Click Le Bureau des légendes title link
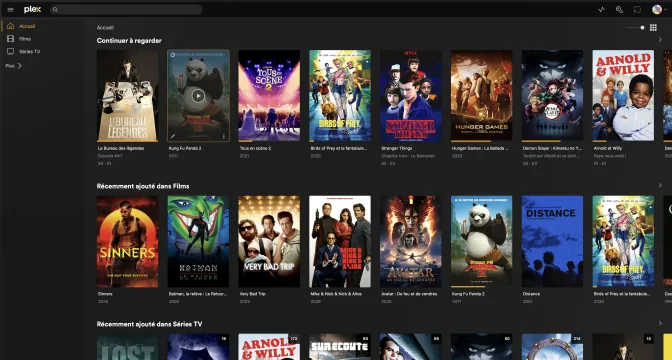Image resolution: width=672 pixels, height=360 pixels. pos(121,148)
